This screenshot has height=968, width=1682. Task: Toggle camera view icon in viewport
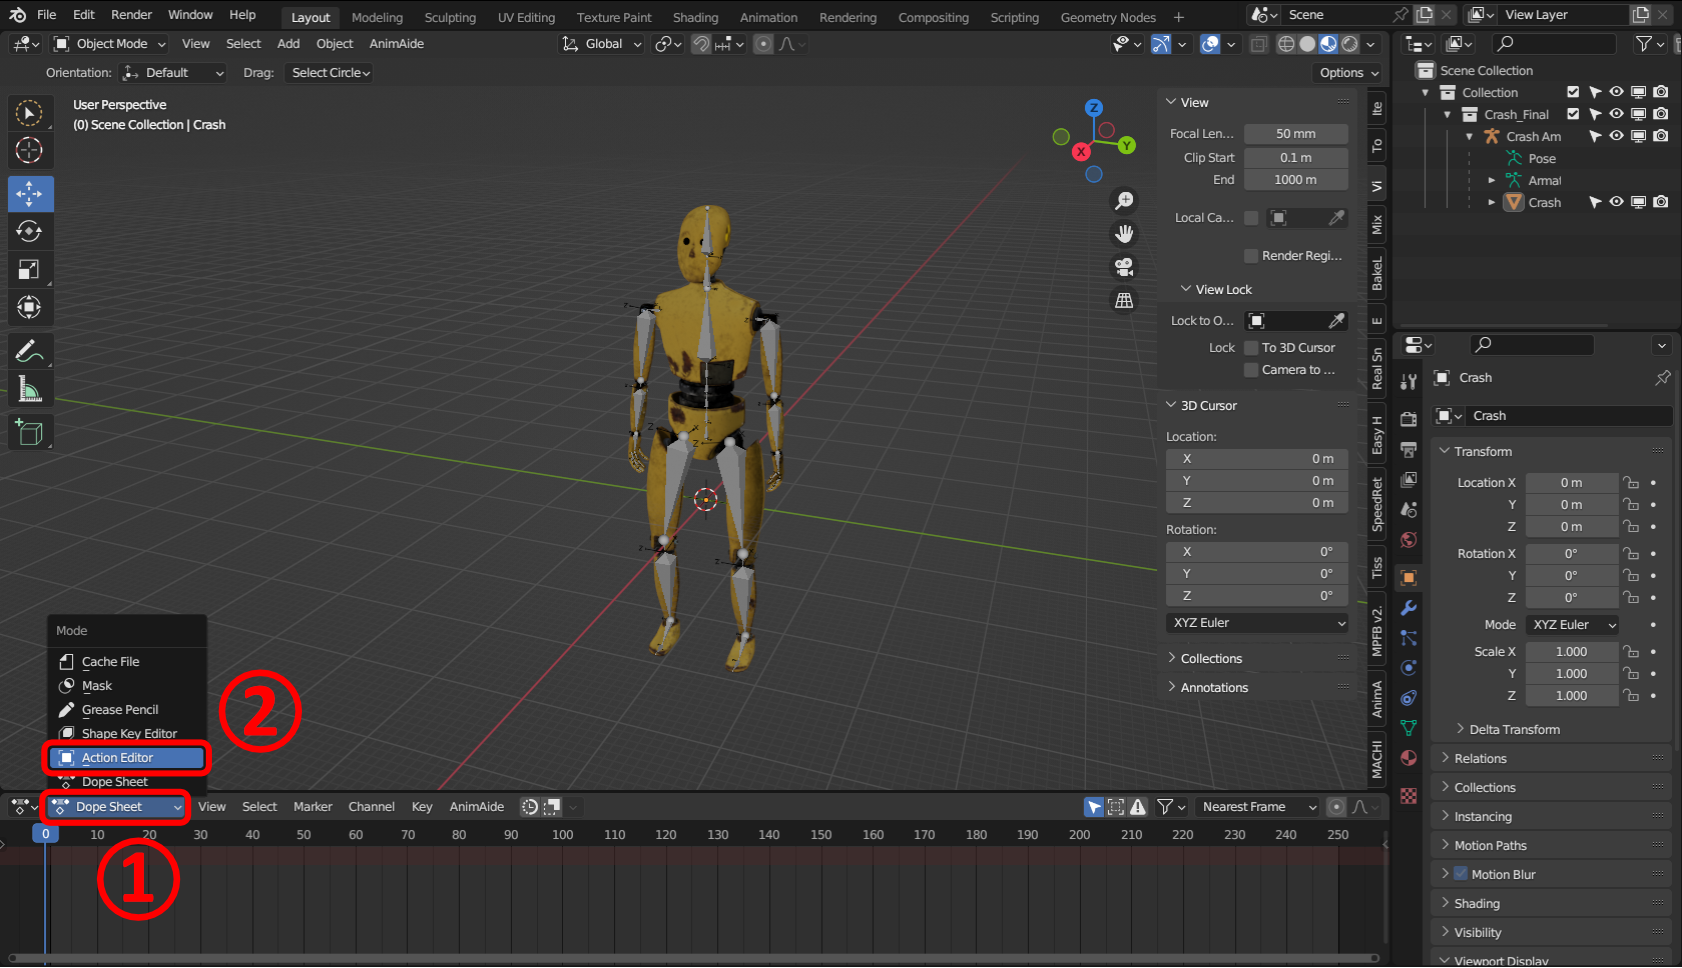tap(1124, 267)
